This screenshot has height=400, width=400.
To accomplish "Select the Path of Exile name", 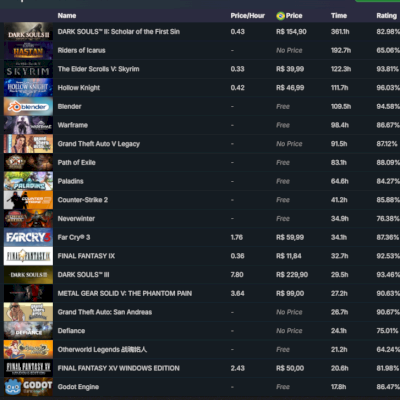I will [x=76, y=162].
